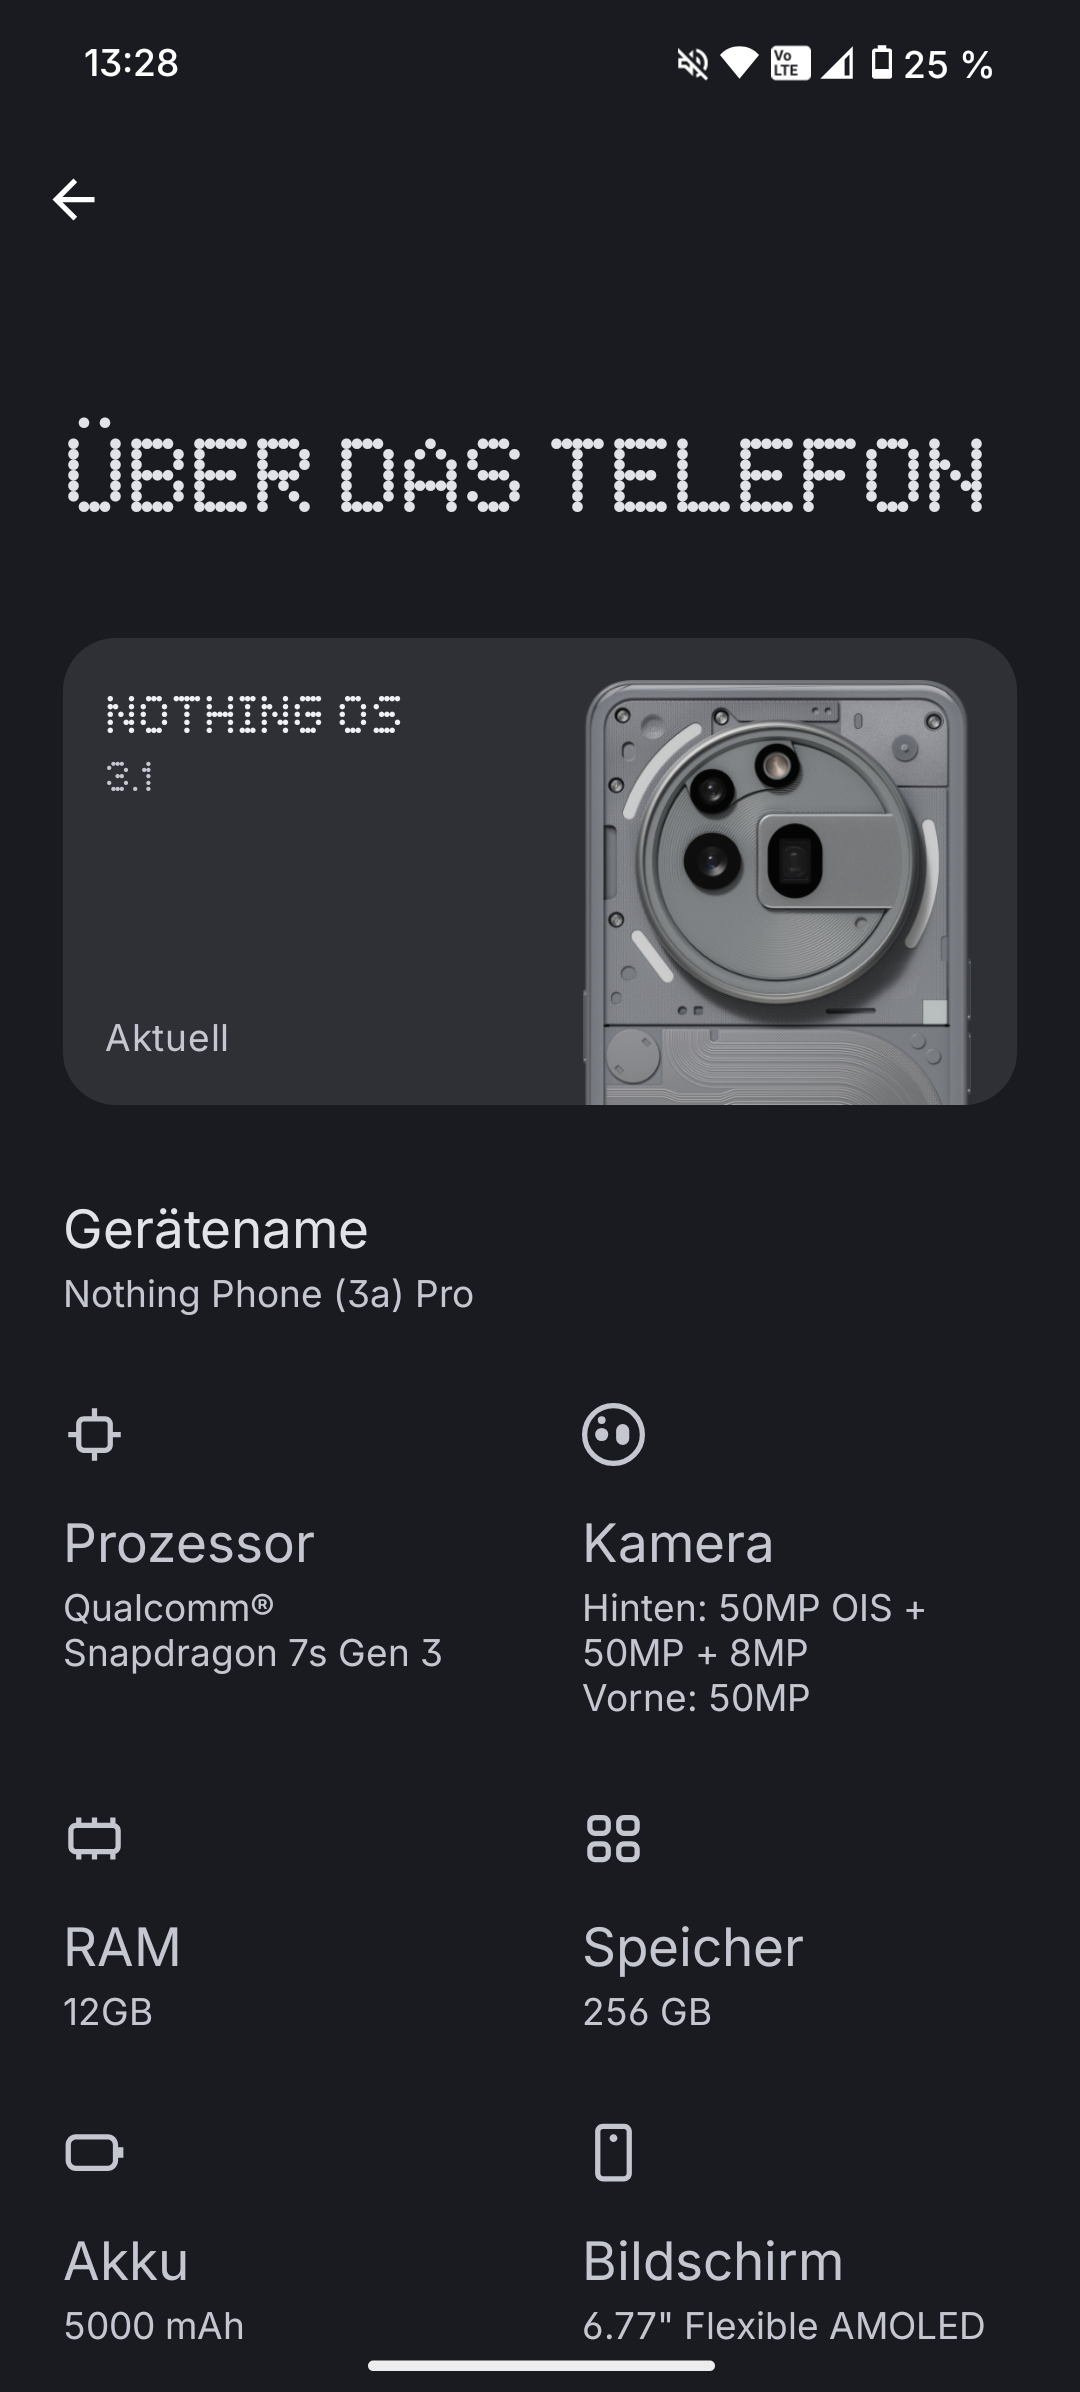This screenshot has width=1080, height=2392.
Task: Tap the Kamera specification heading
Action: [678, 1543]
